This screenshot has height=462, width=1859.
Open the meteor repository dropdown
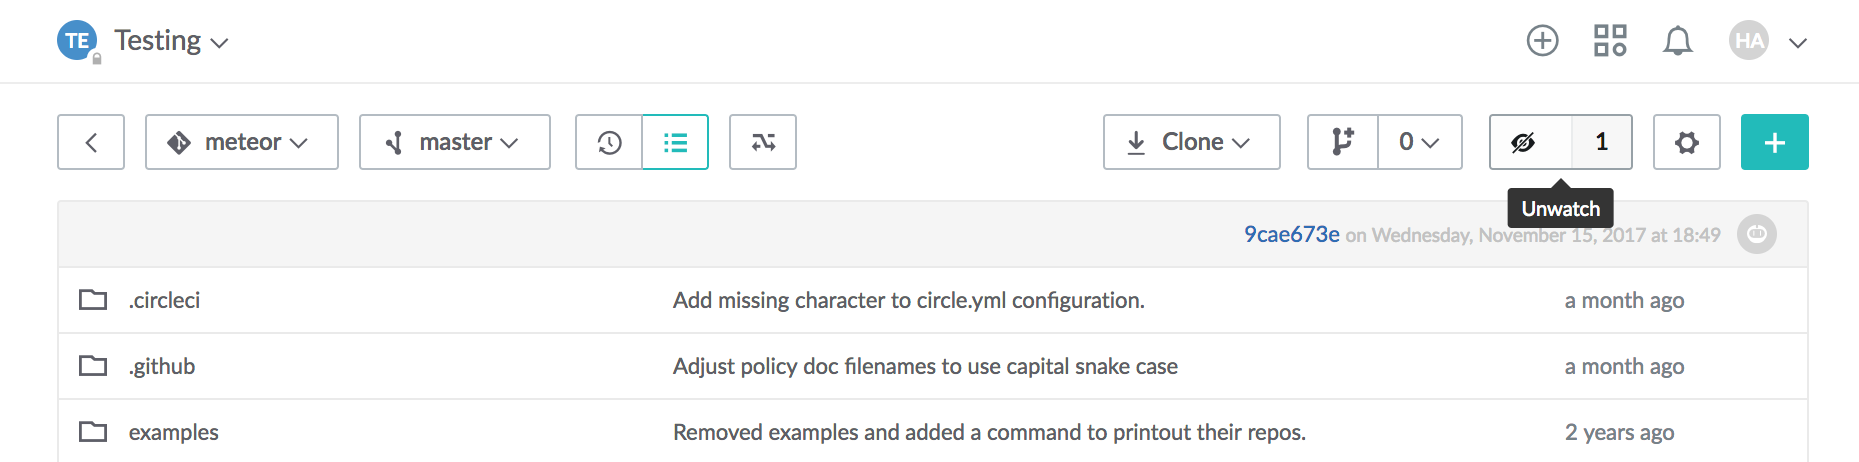(241, 142)
